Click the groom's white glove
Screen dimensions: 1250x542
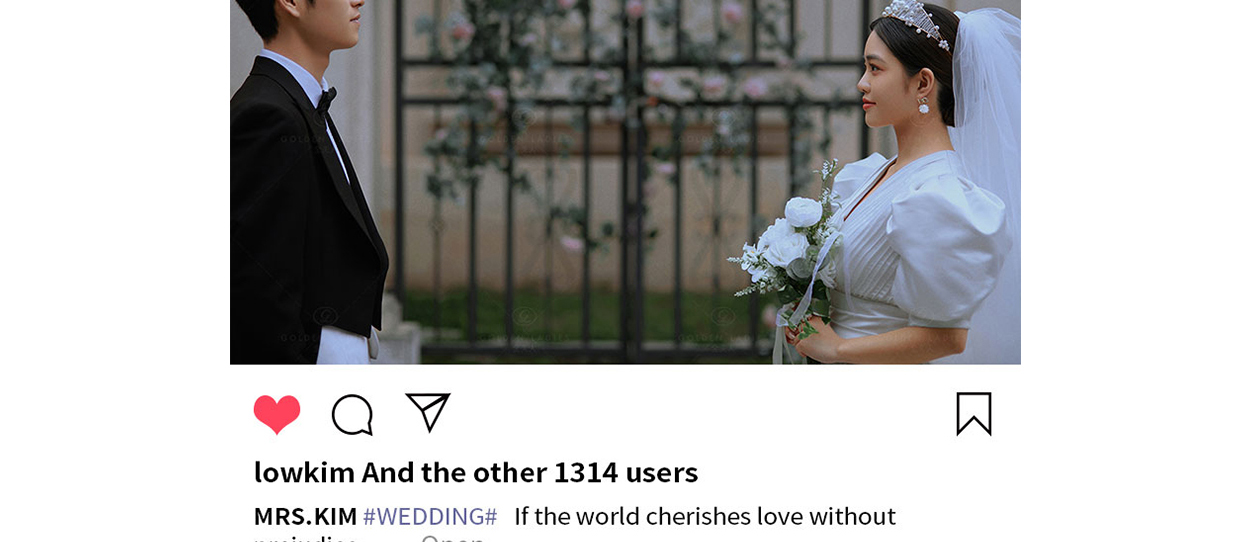[345, 345]
